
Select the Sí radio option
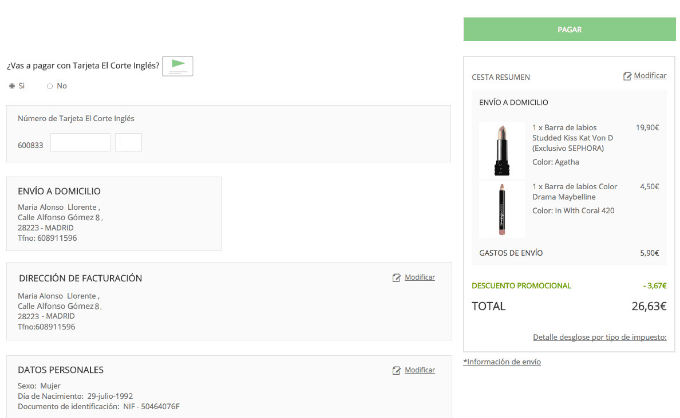click(x=12, y=86)
